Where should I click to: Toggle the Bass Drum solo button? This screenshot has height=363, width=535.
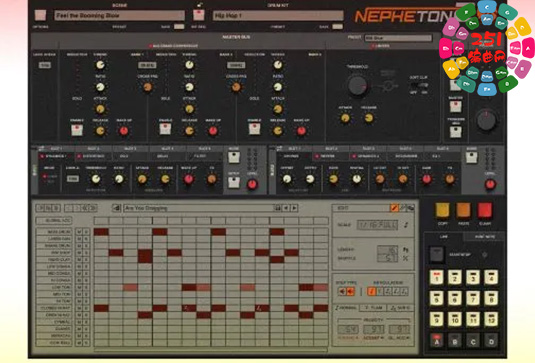click(x=86, y=232)
